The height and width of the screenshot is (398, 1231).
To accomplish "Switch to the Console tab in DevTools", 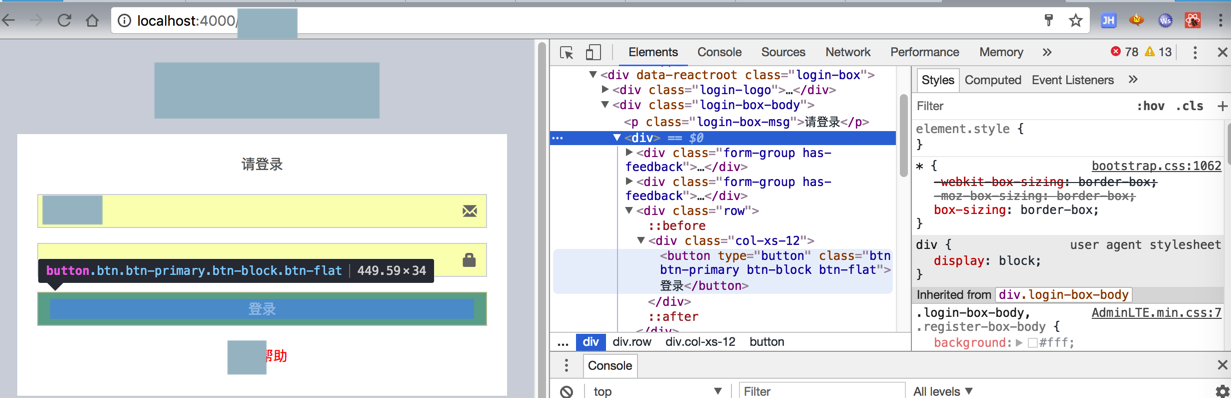I will (x=720, y=52).
